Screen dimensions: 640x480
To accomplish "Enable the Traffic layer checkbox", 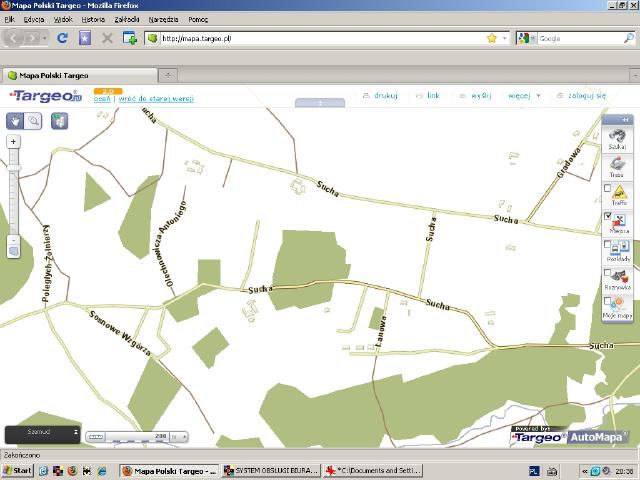I will click(x=607, y=188).
